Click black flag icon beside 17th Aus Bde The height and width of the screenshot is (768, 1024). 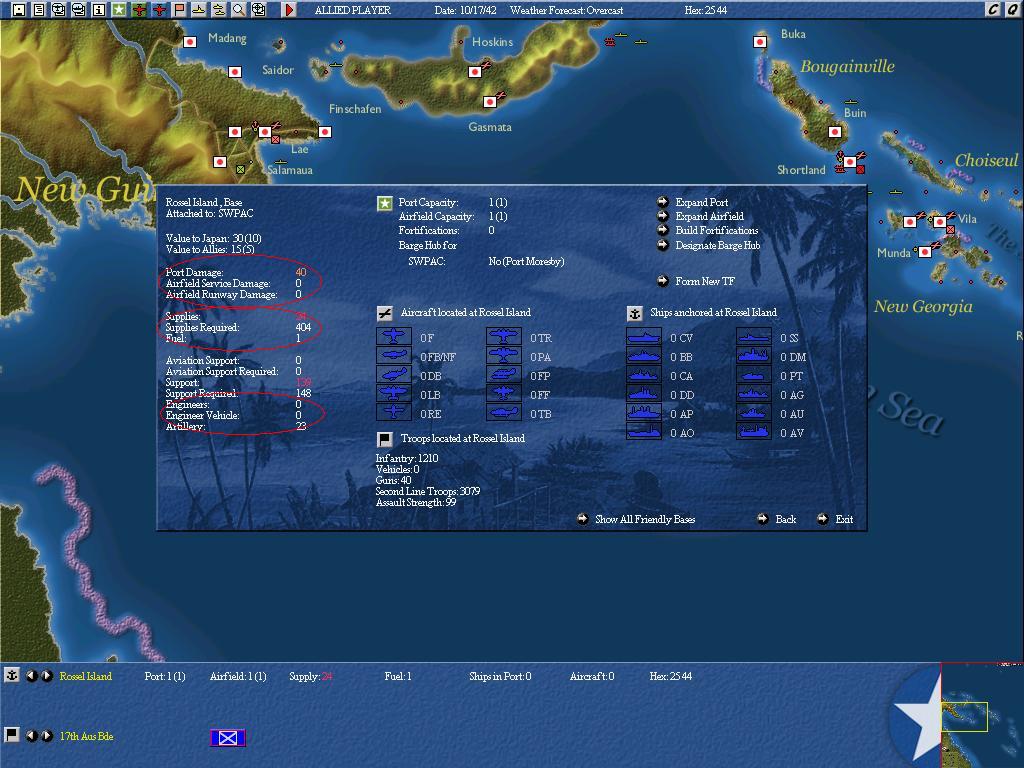(x=12, y=735)
